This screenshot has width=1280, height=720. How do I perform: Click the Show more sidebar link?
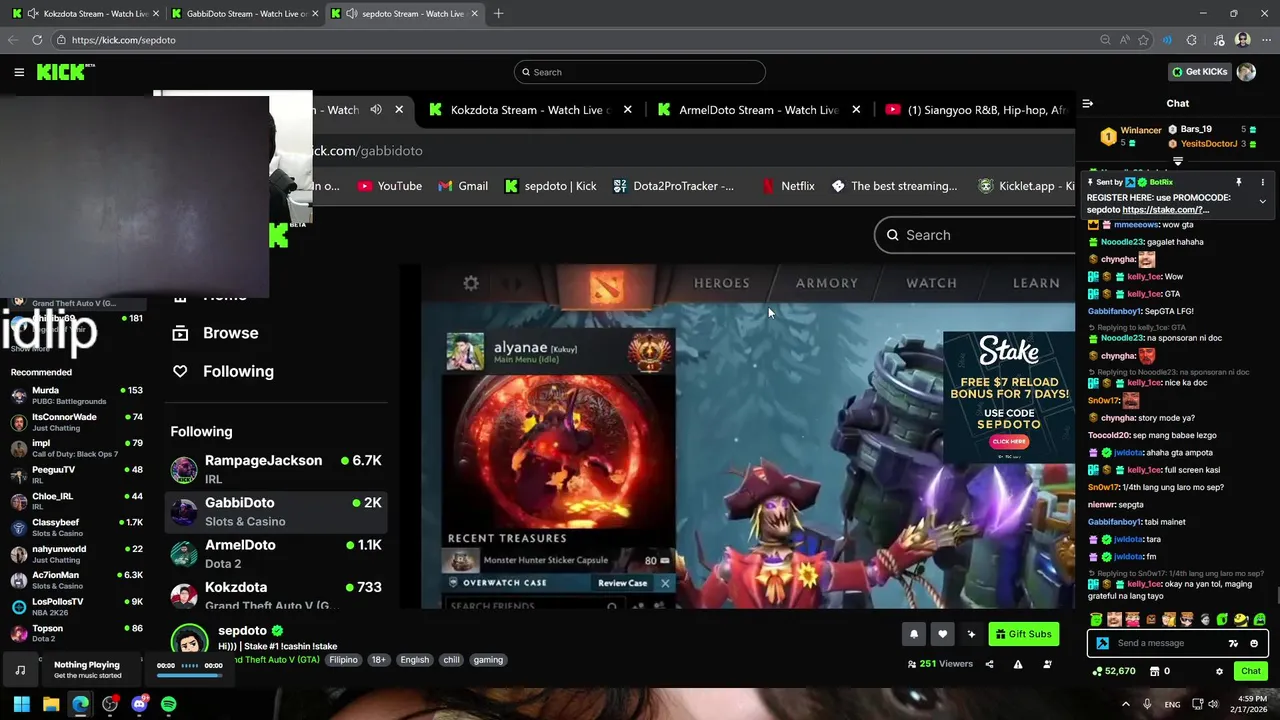coord(30,349)
